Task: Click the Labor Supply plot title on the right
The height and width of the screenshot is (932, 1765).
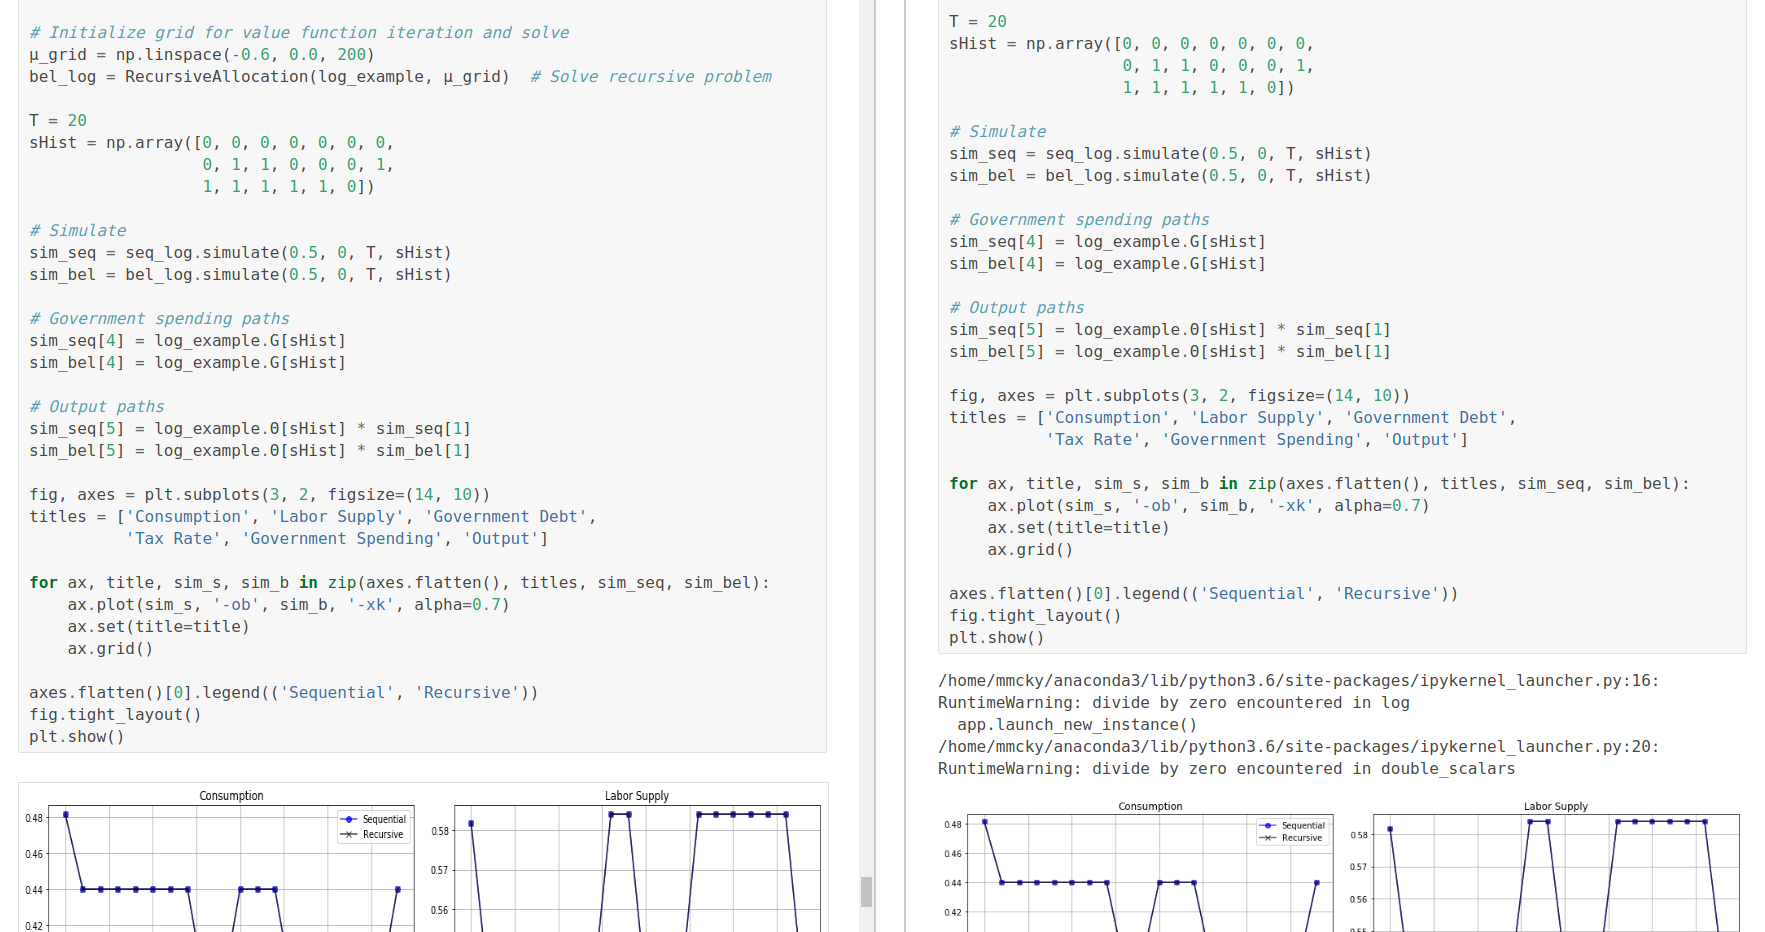Action: click(1556, 805)
